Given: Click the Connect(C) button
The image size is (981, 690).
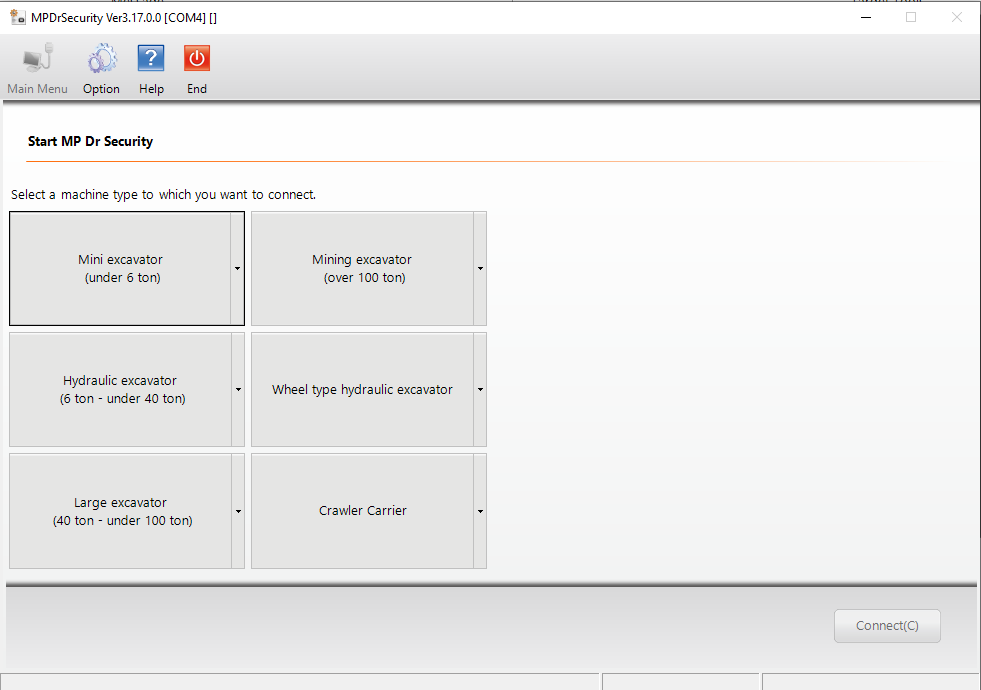Looking at the screenshot, I should [x=887, y=626].
